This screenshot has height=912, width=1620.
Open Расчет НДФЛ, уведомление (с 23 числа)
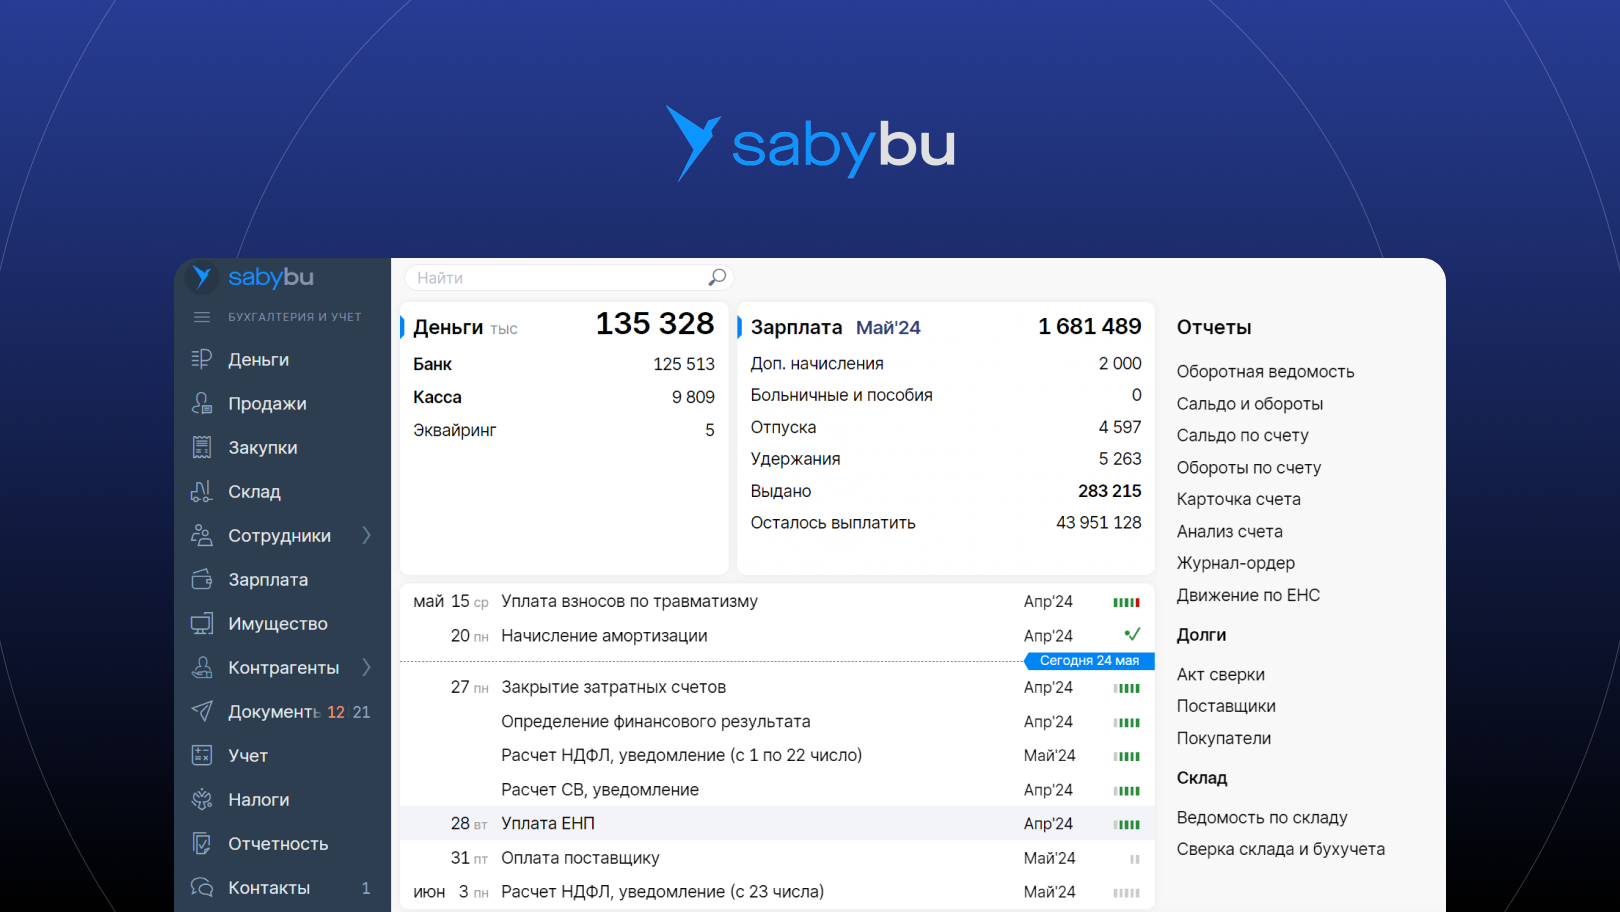click(x=662, y=891)
